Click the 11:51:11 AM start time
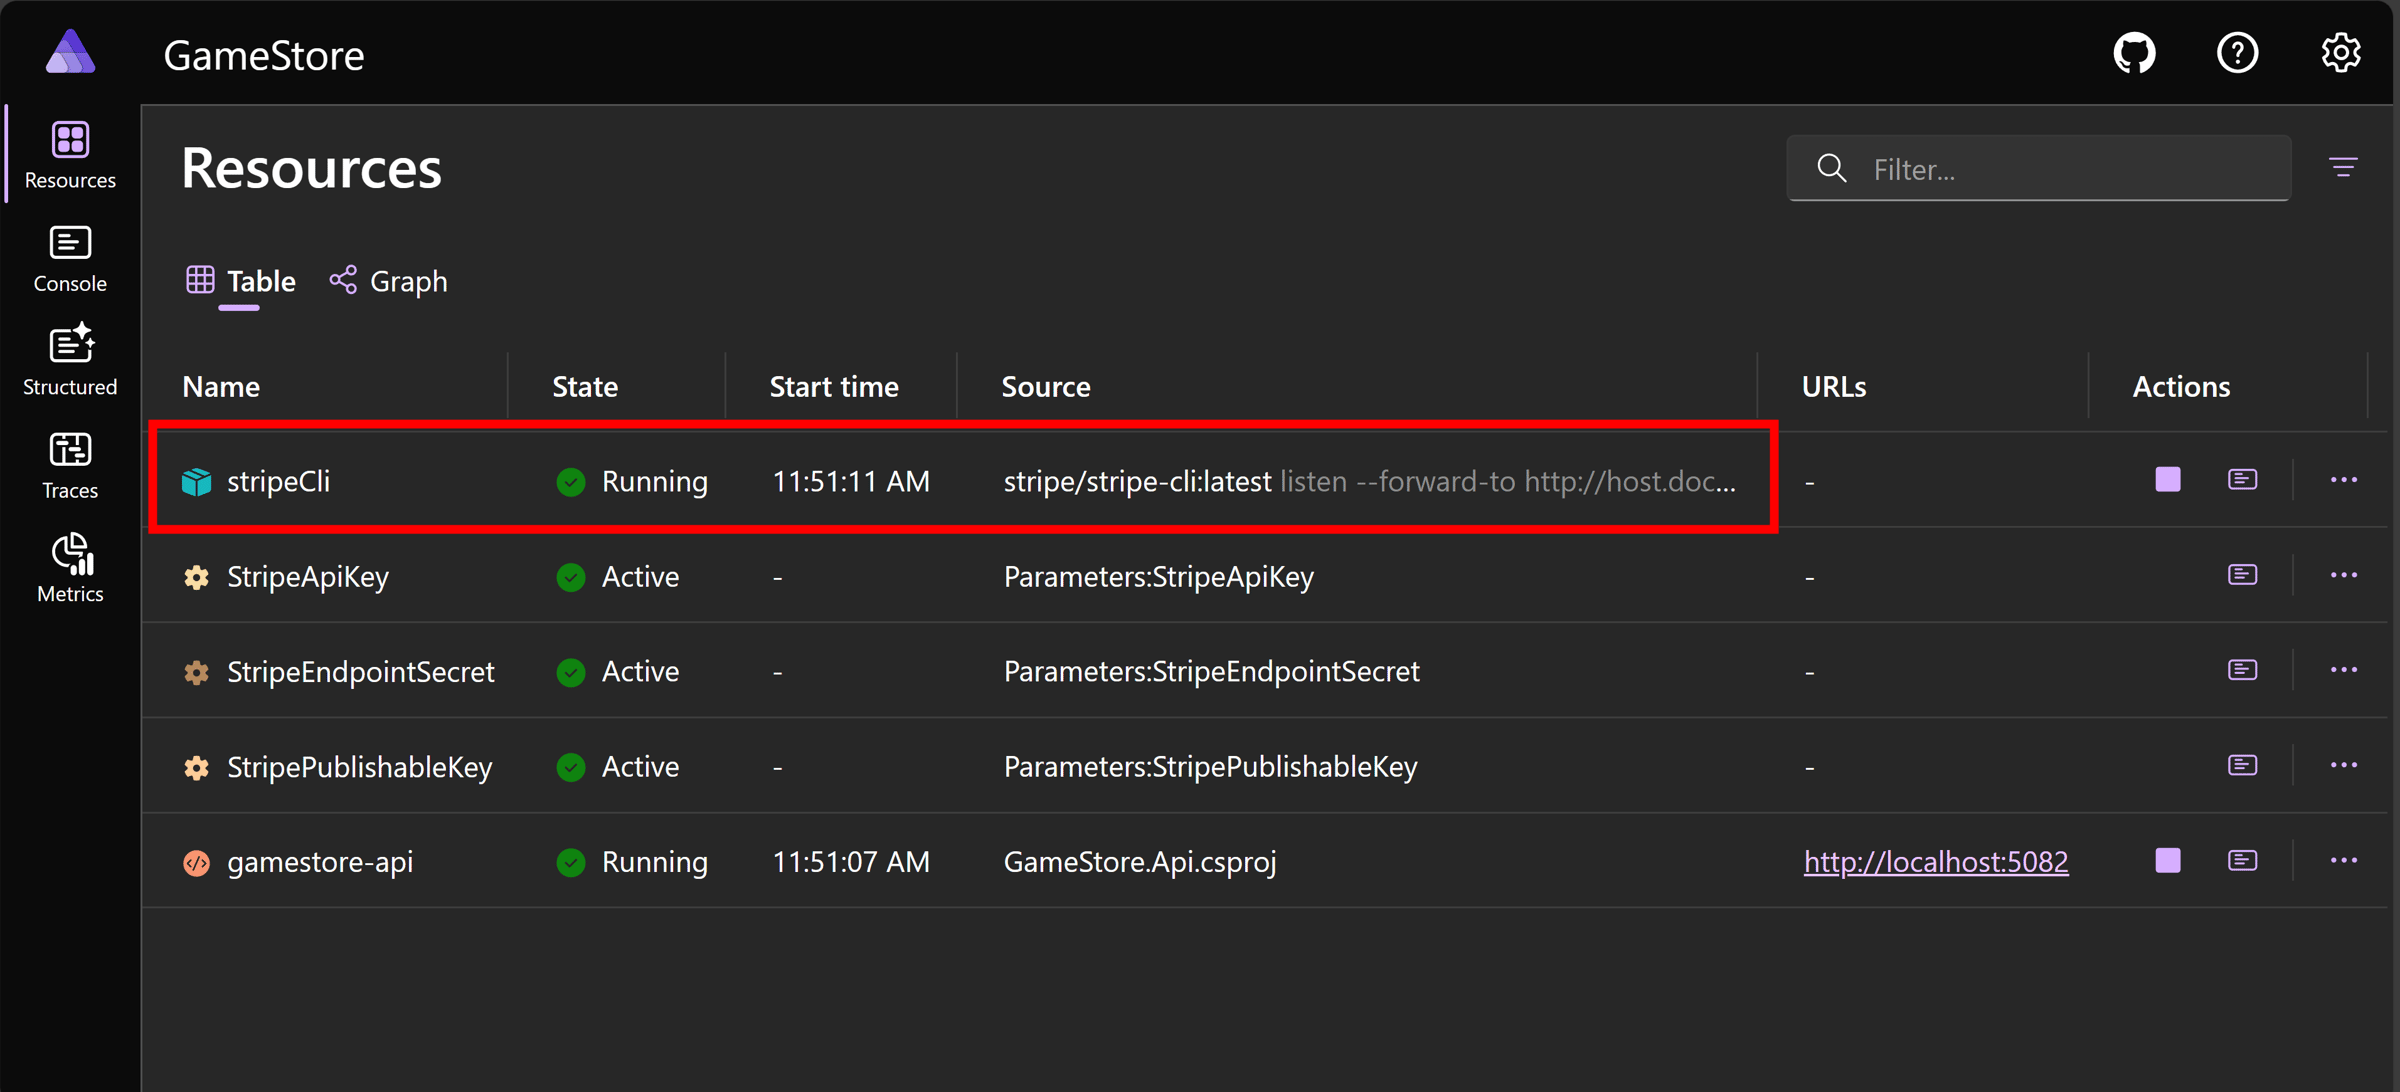2400x1092 pixels. click(x=850, y=481)
